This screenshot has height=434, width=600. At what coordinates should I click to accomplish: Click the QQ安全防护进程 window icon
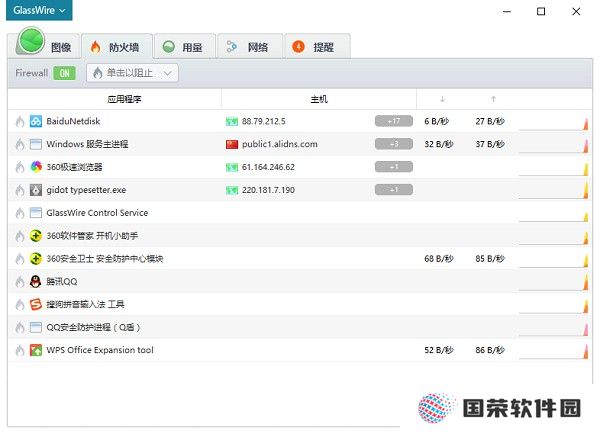[x=36, y=327]
